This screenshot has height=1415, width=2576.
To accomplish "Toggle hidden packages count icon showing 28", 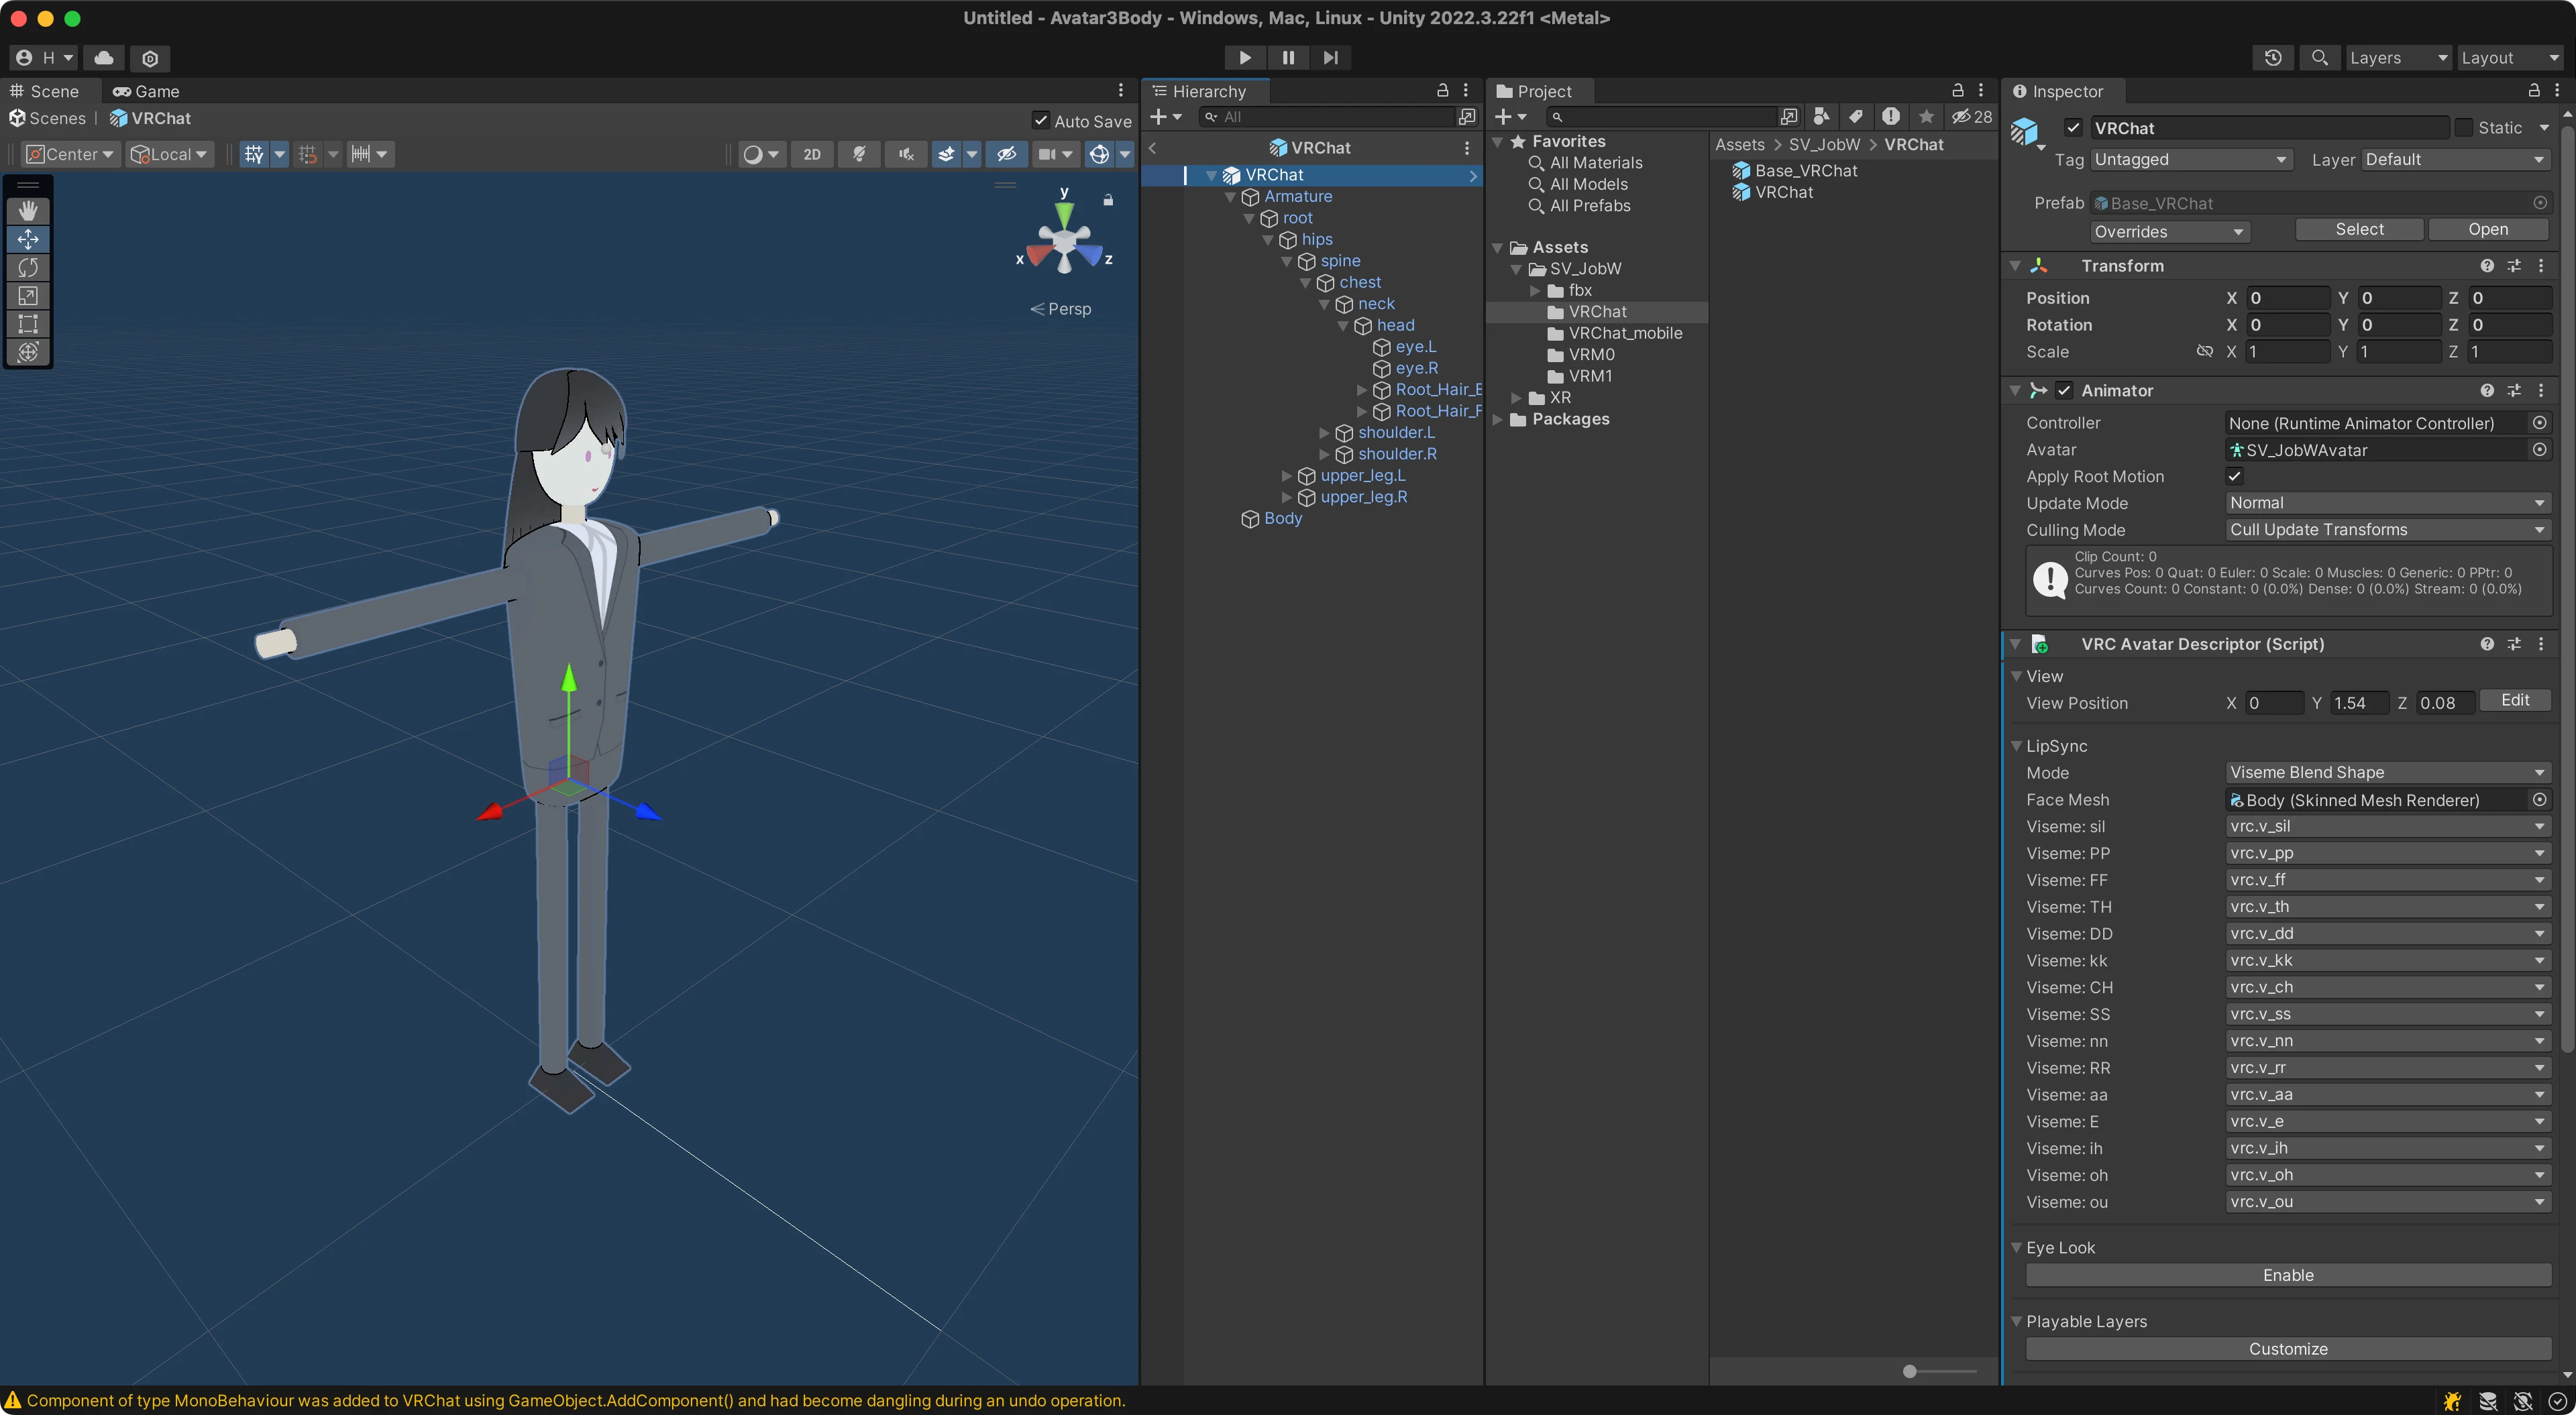I will pyautogui.click(x=1972, y=117).
